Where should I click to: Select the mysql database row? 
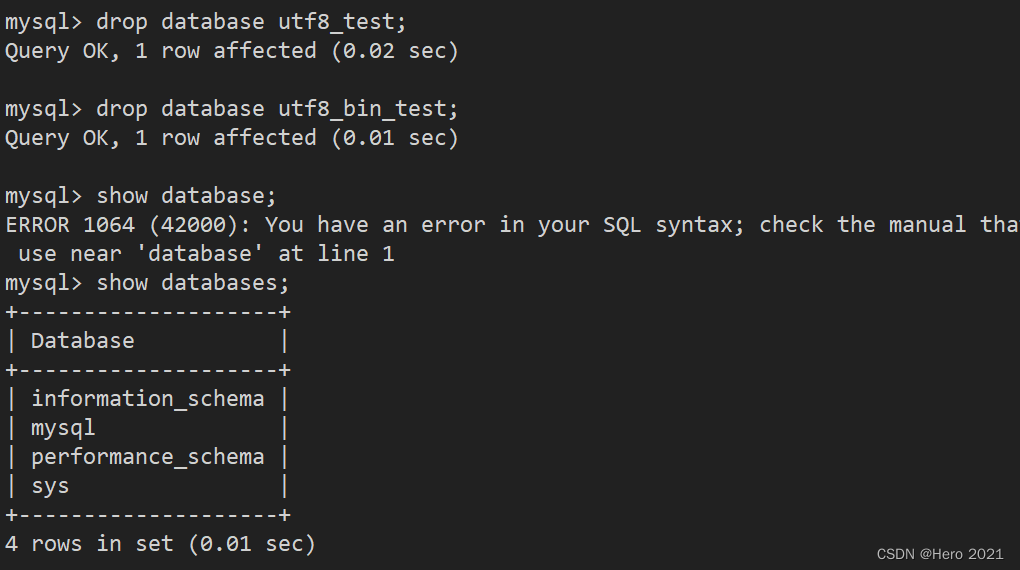(x=148, y=428)
